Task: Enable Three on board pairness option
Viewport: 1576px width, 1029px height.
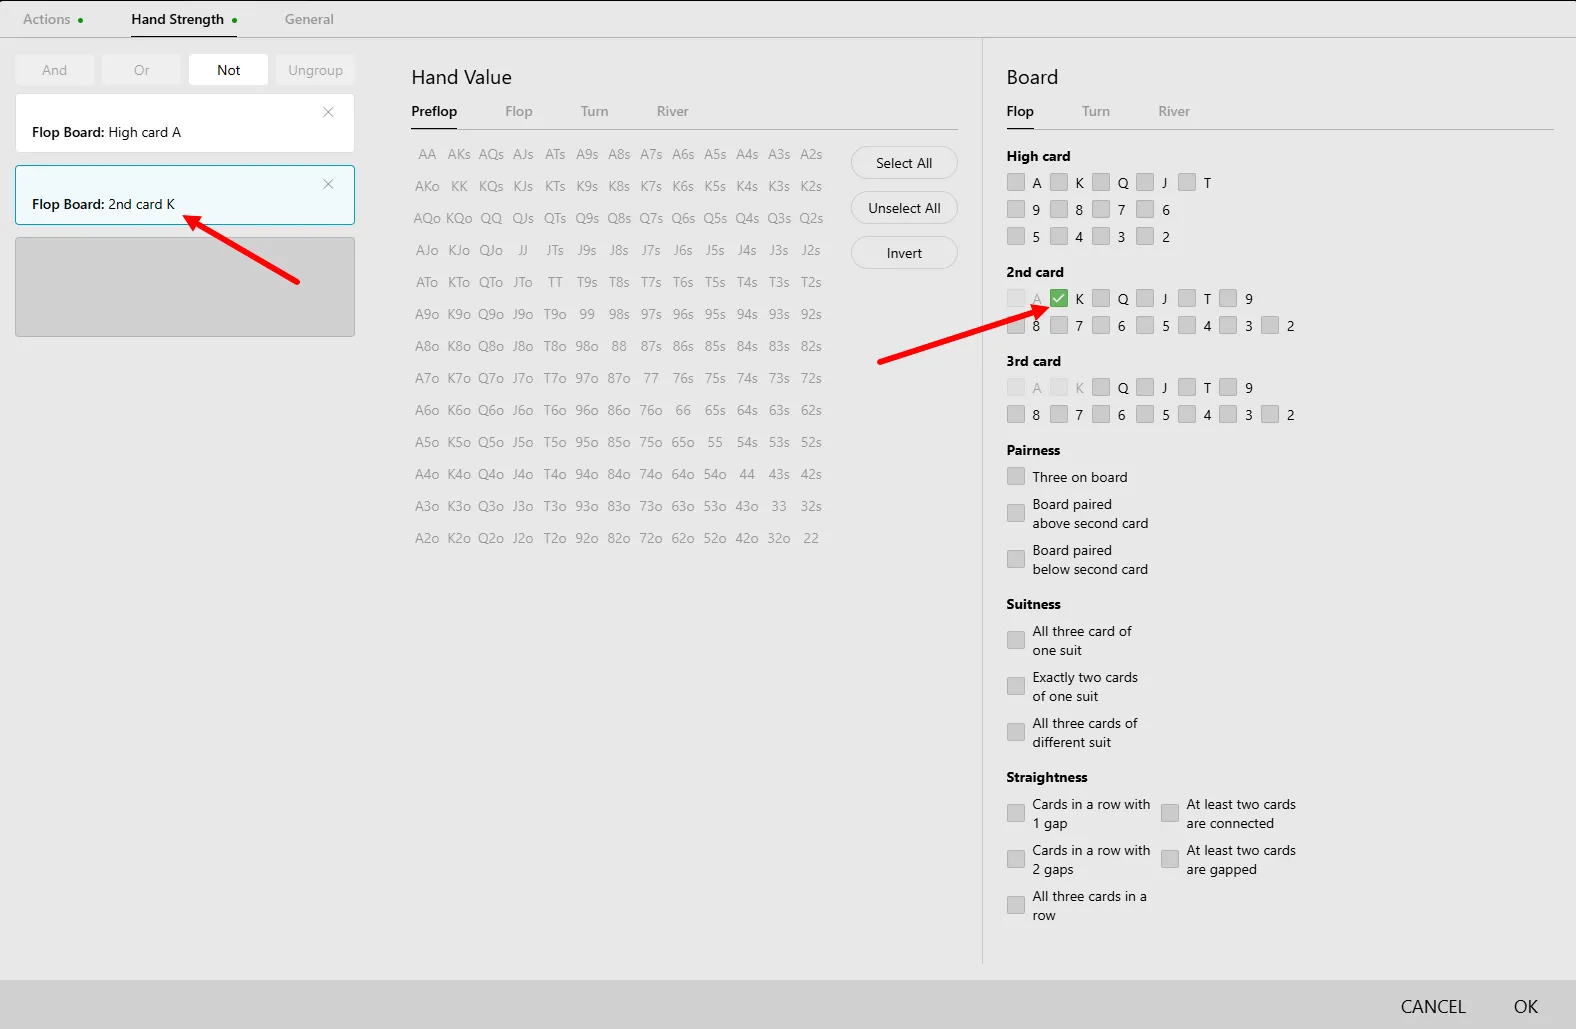Action: pos(1016,477)
